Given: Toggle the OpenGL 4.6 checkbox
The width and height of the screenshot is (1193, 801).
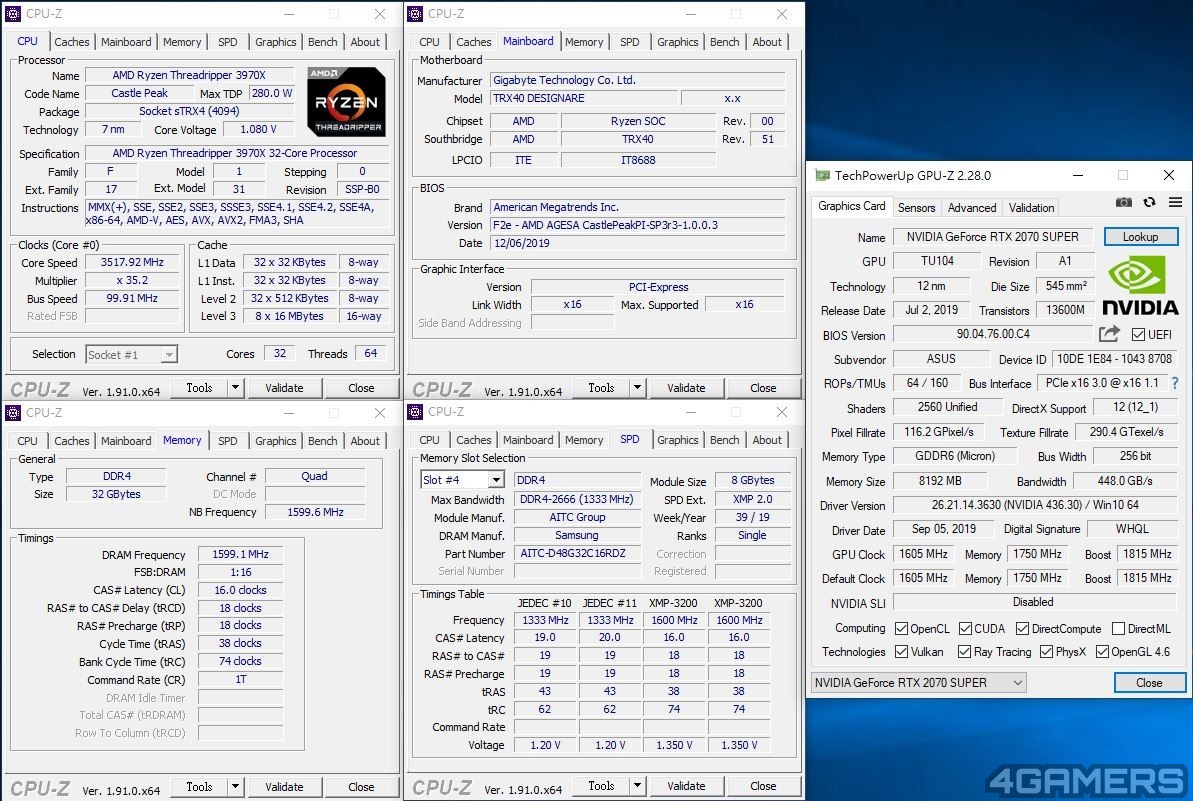Looking at the screenshot, I should 1102,652.
